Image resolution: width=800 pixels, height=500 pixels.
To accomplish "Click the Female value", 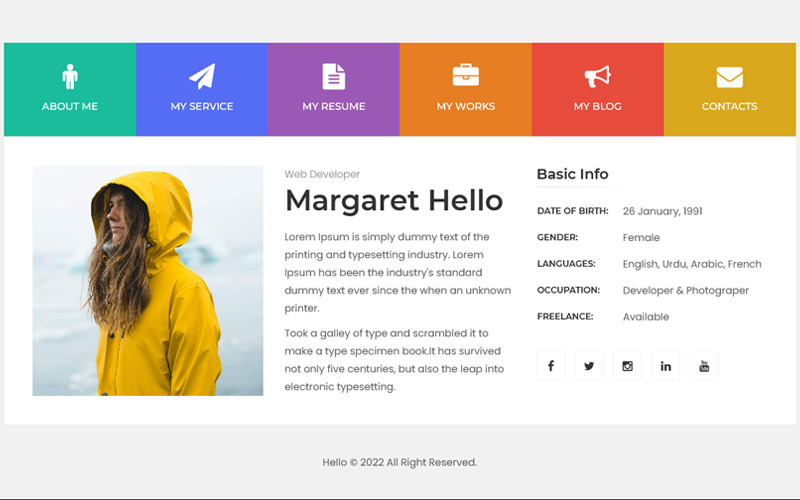I will point(641,238).
